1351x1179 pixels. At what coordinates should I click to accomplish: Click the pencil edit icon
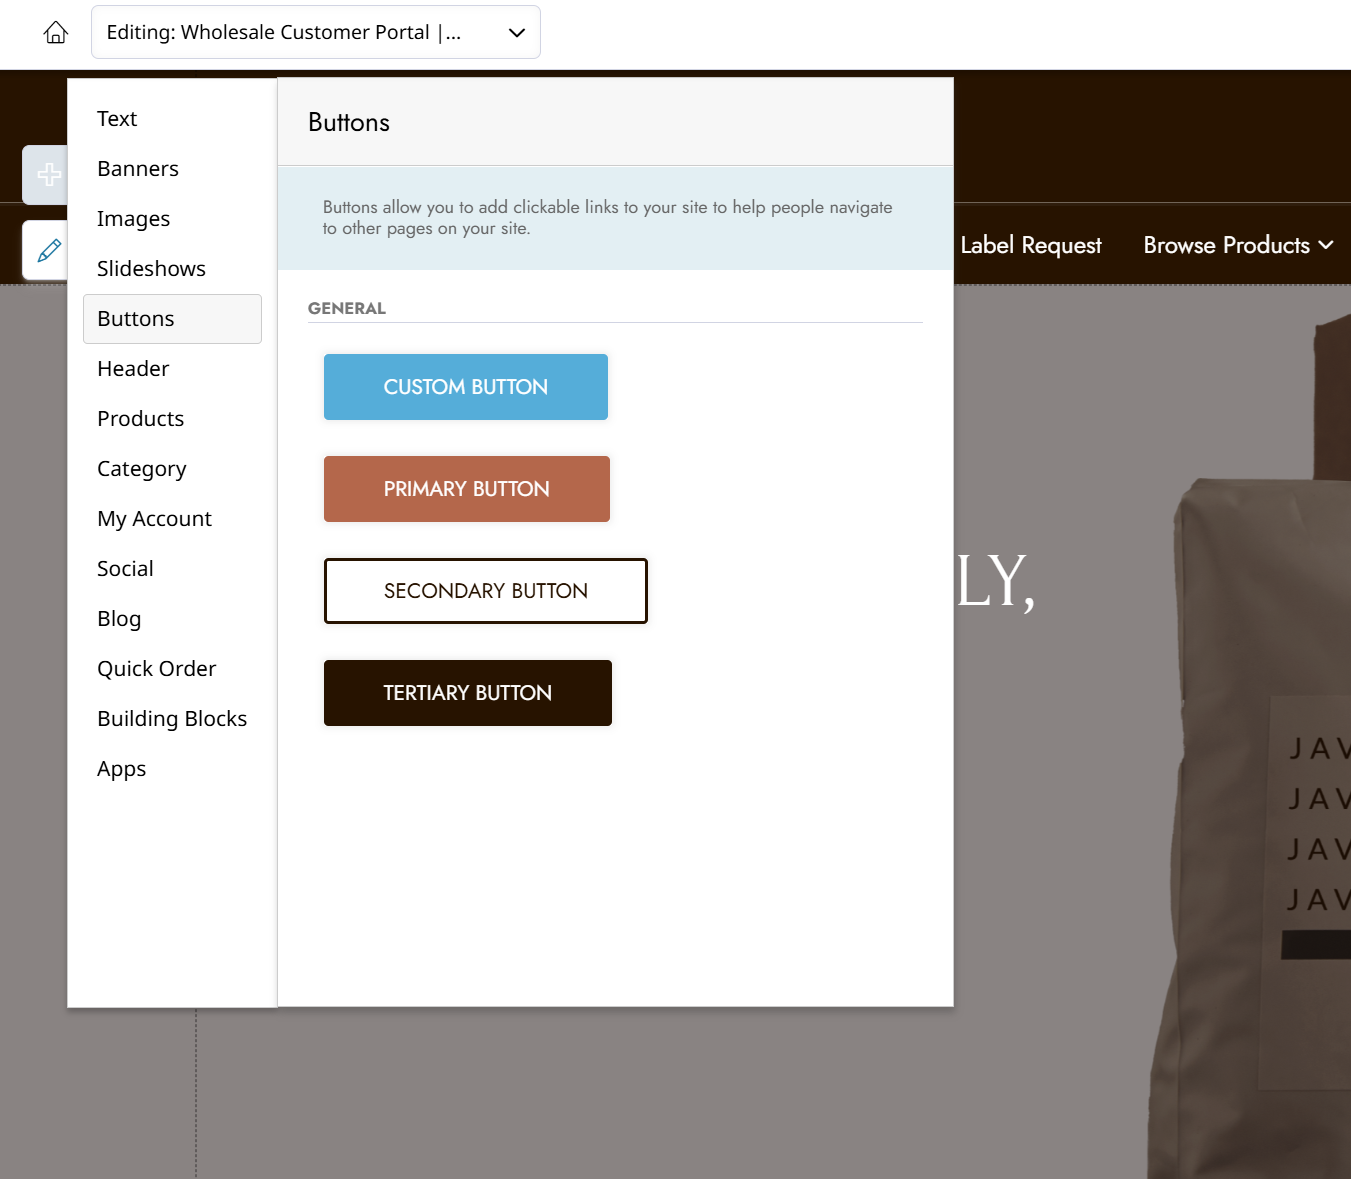[47, 250]
